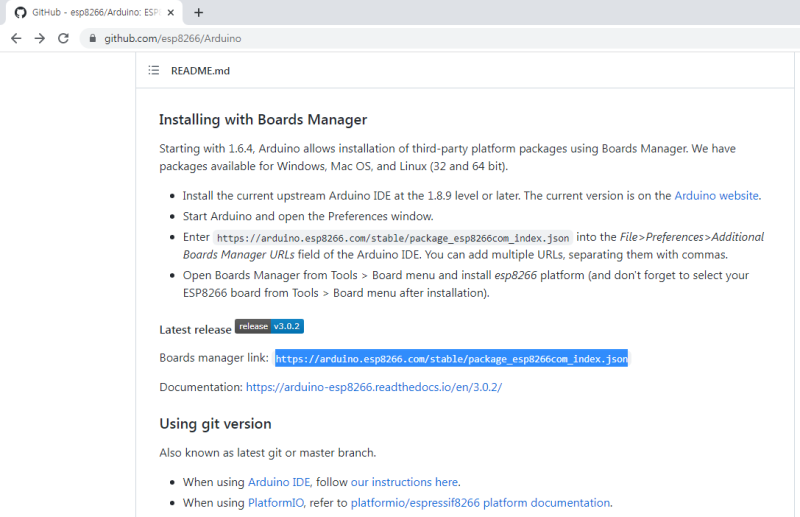Image resolution: width=800 pixels, height=517 pixels.
Task: Follow the 'our instructions here' link
Action: (x=404, y=482)
